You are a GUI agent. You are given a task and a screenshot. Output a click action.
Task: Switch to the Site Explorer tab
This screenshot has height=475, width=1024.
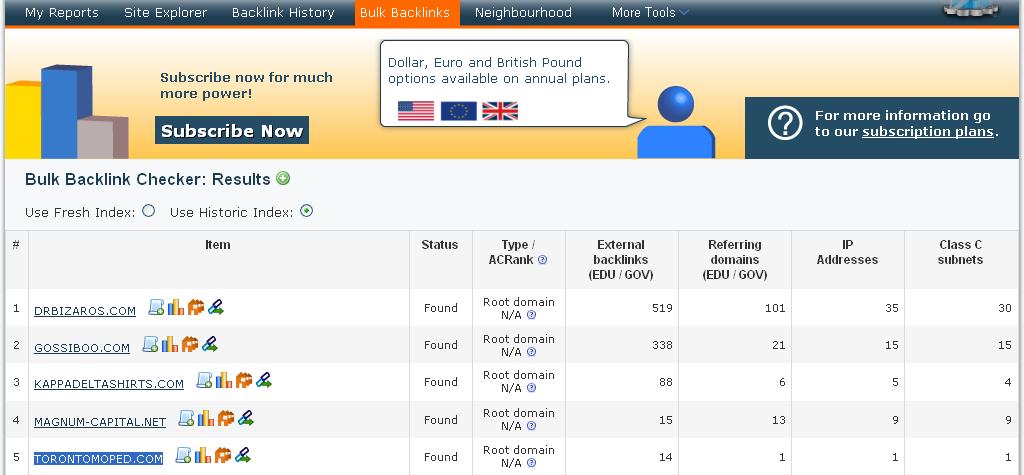(165, 12)
